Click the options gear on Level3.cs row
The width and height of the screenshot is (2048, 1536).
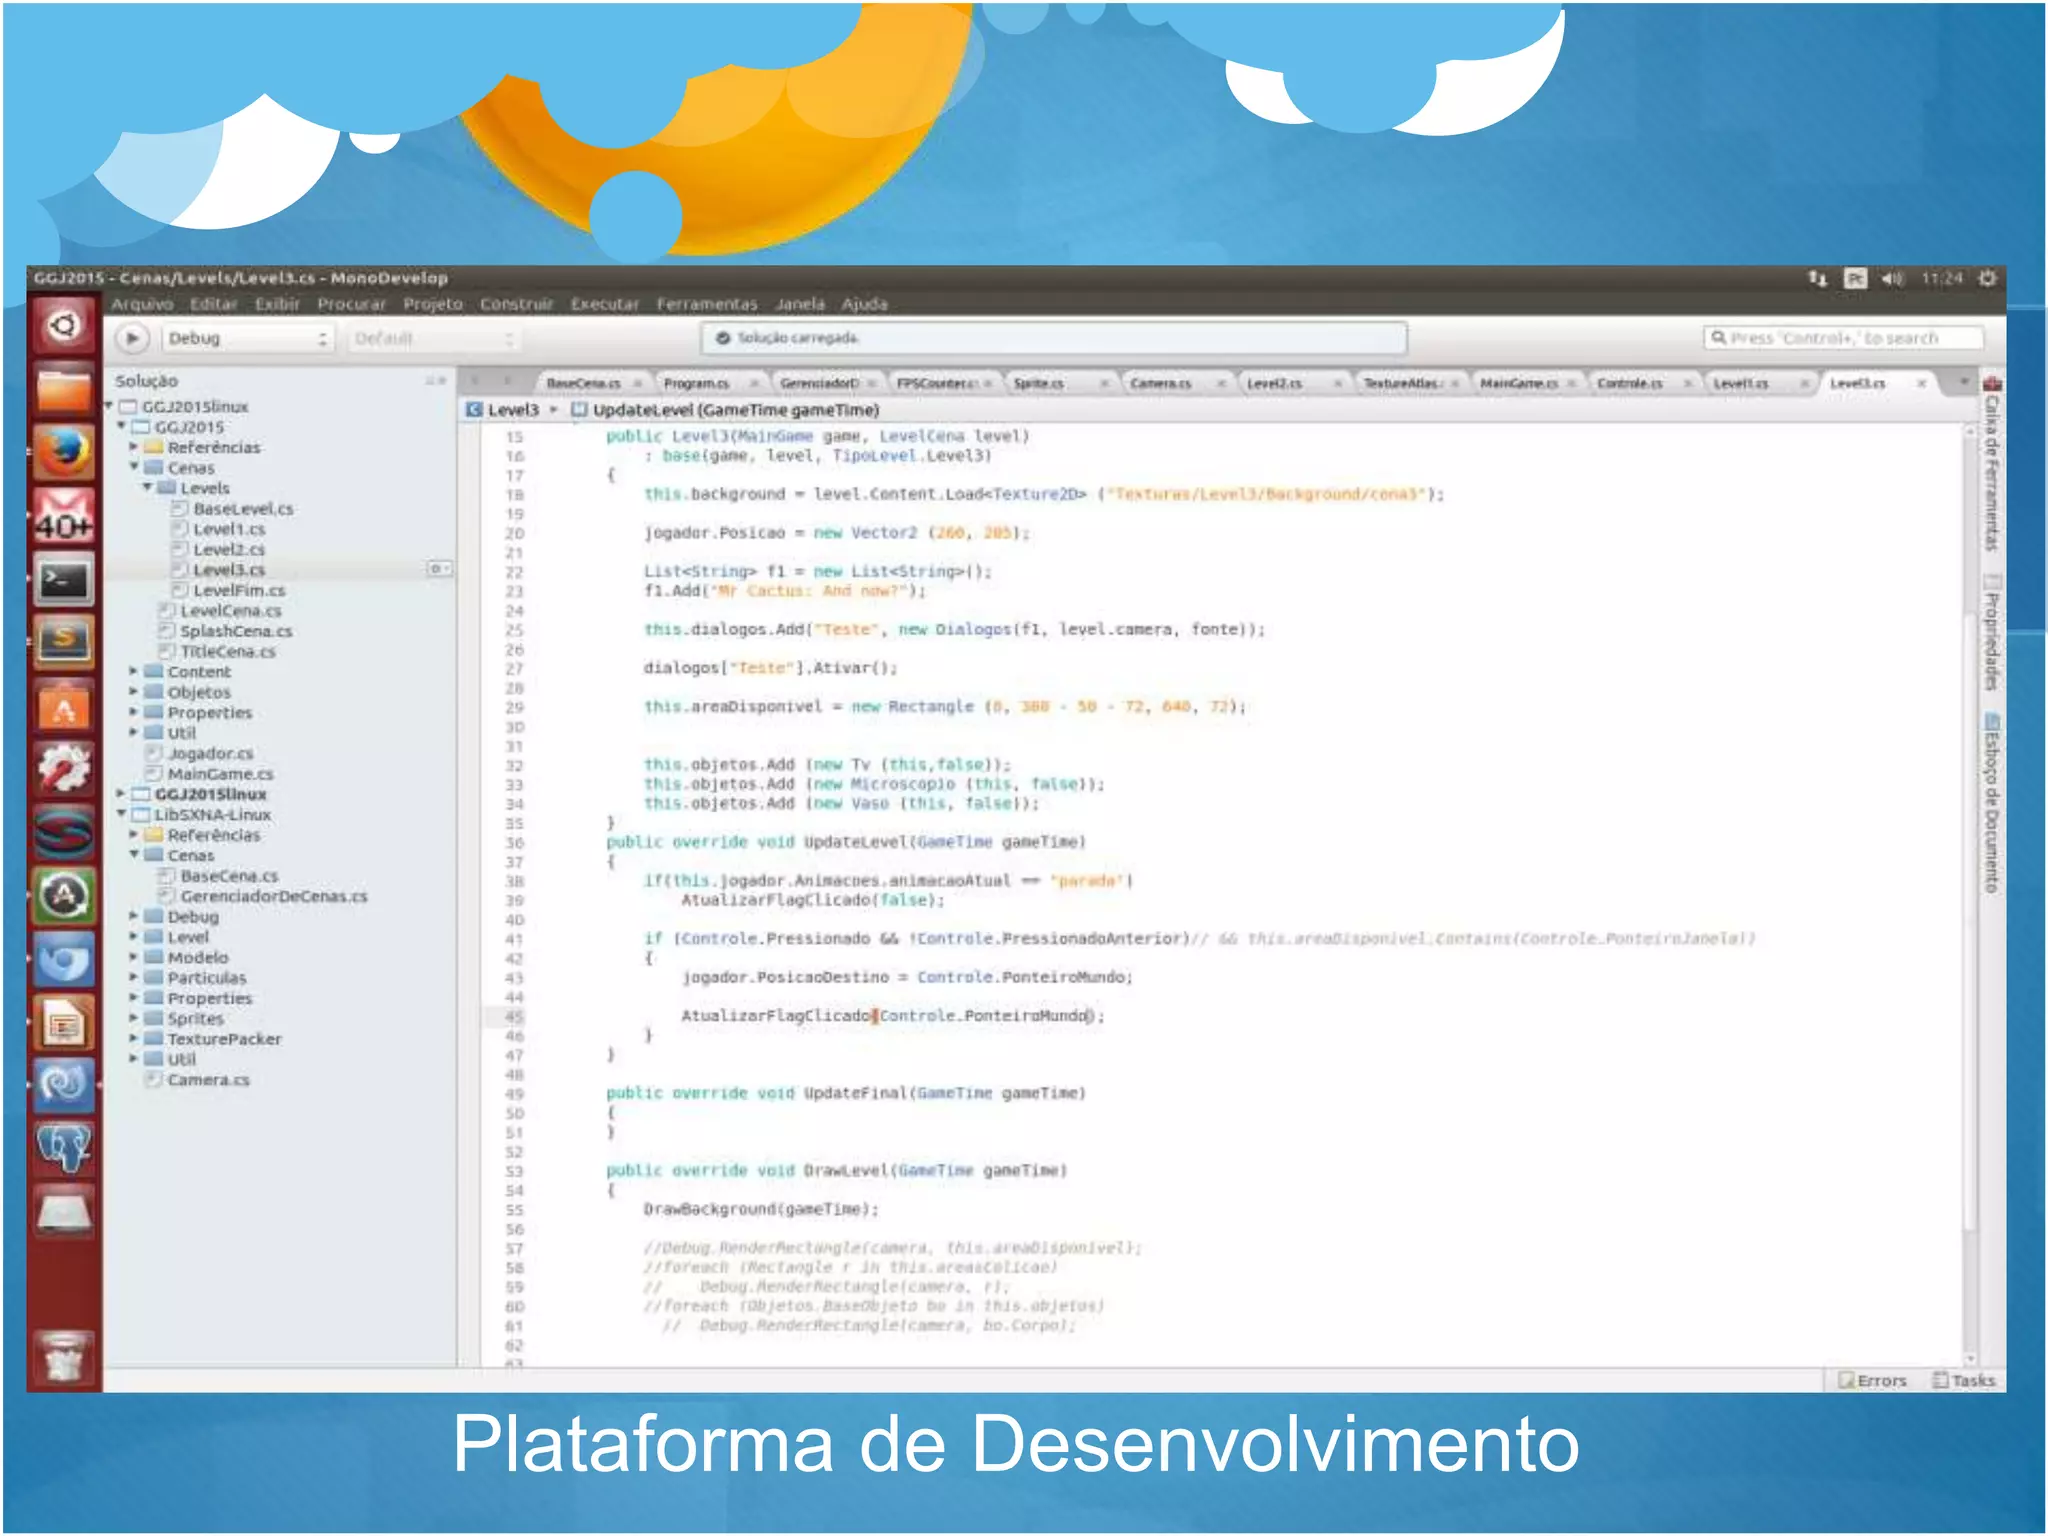pos(439,569)
